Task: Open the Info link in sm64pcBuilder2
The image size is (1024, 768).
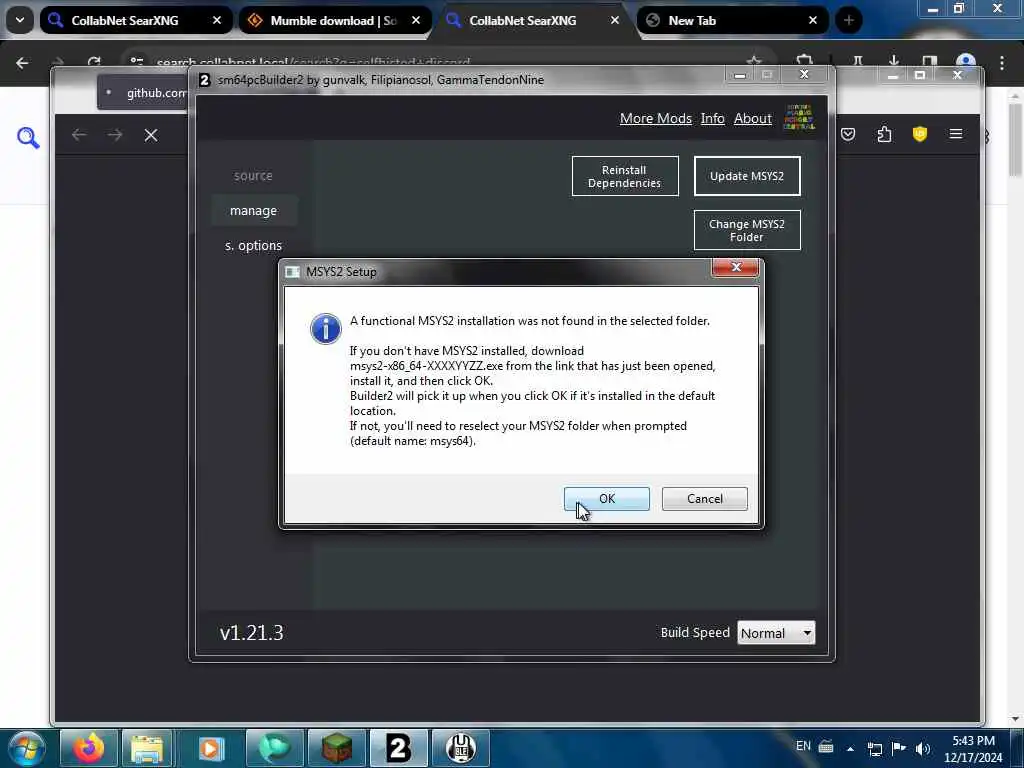Action: tap(712, 118)
